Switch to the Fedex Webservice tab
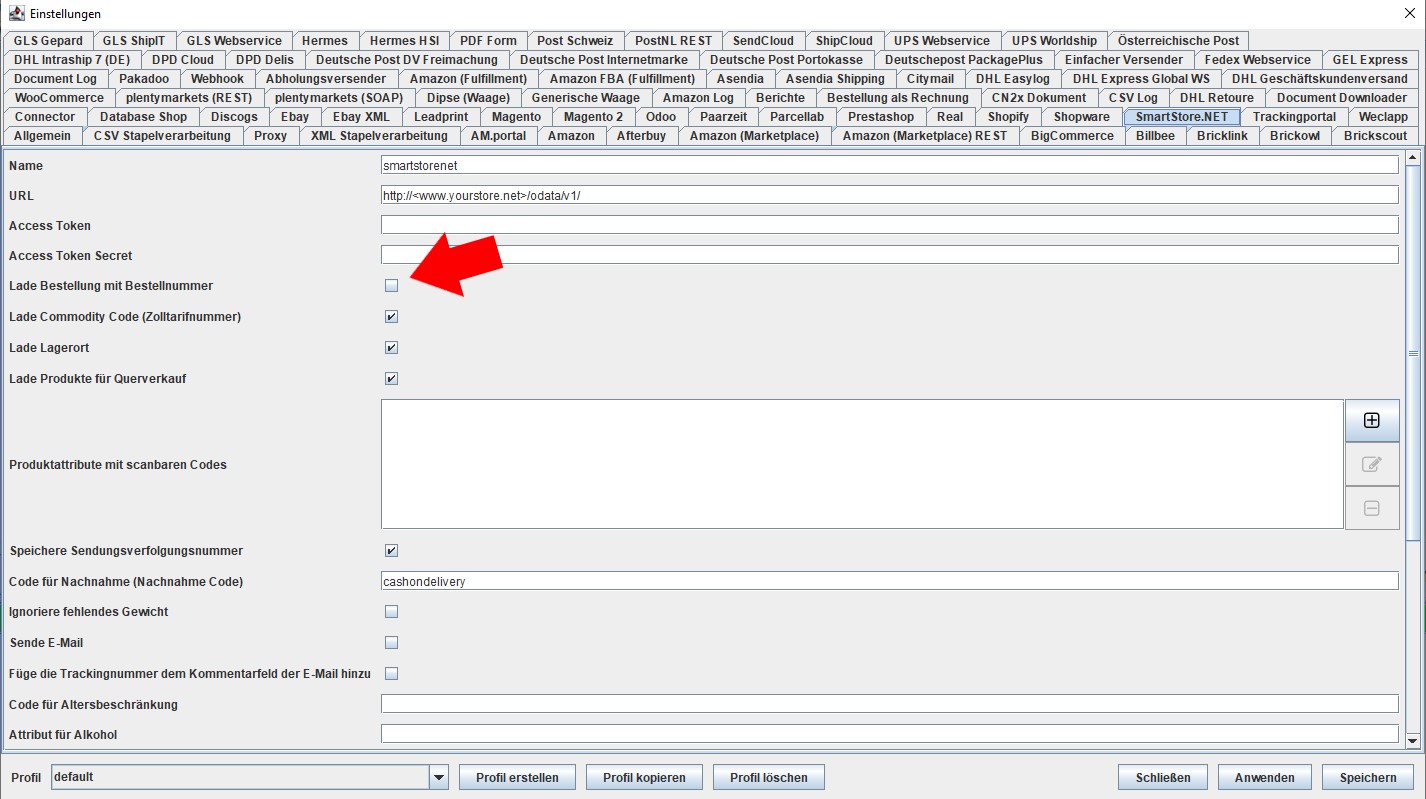This screenshot has width=1426, height=799. [1257, 60]
